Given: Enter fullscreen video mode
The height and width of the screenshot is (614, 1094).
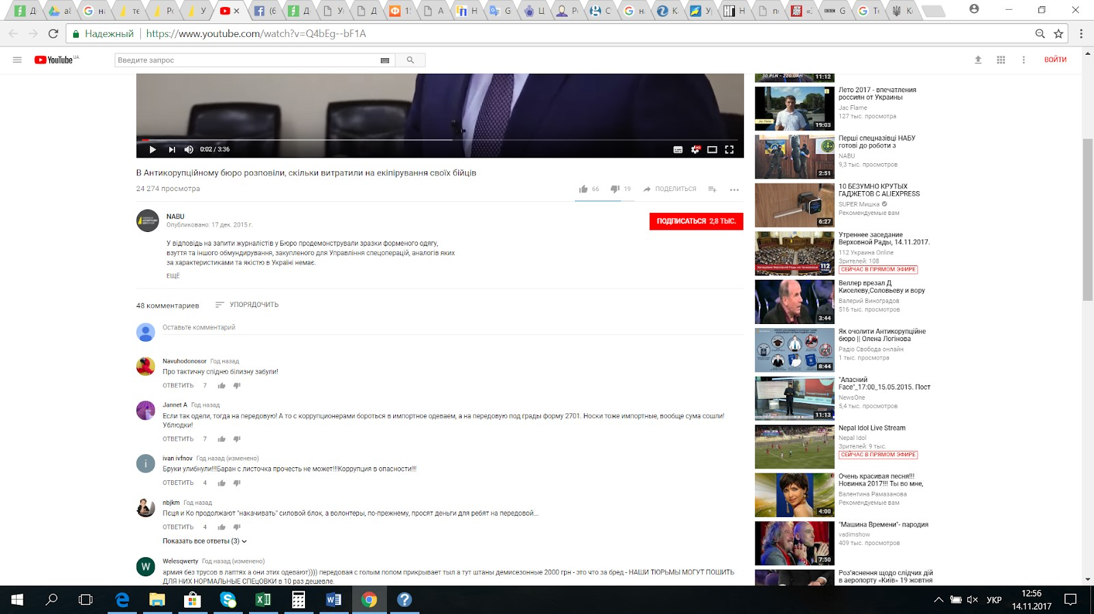Looking at the screenshot, I should tap(730, 150).
